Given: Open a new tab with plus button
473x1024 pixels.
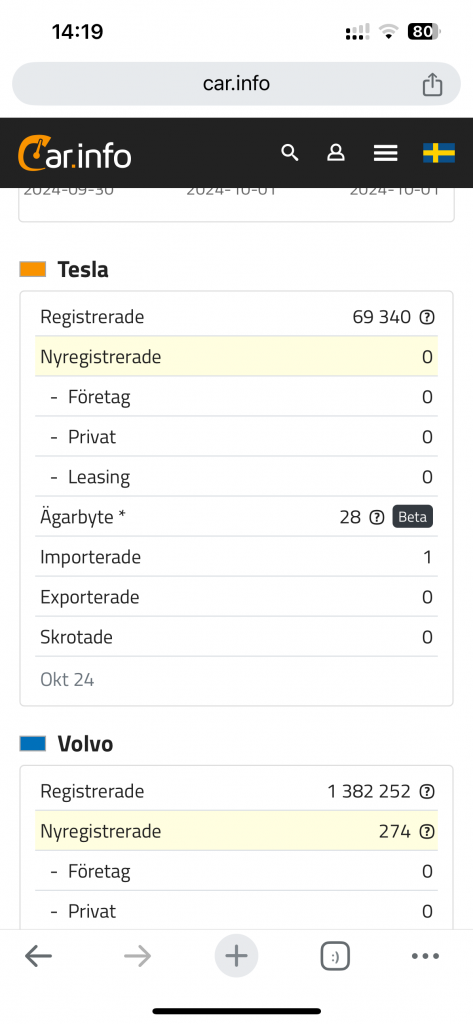Looking at the screenshot, I should pos(236,957).
